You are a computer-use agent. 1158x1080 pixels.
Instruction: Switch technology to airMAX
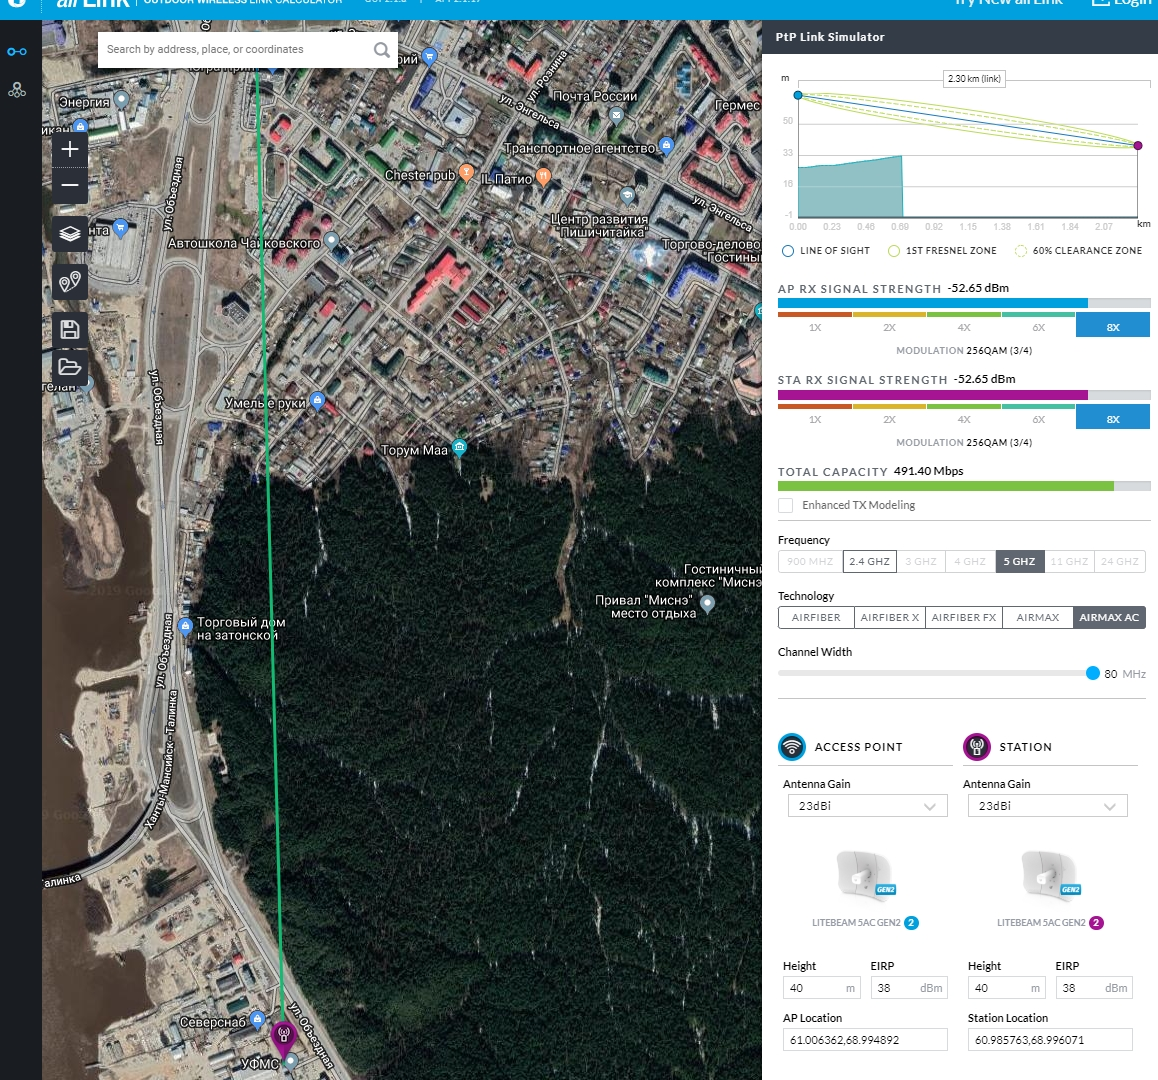click(x=1038, y=618)
